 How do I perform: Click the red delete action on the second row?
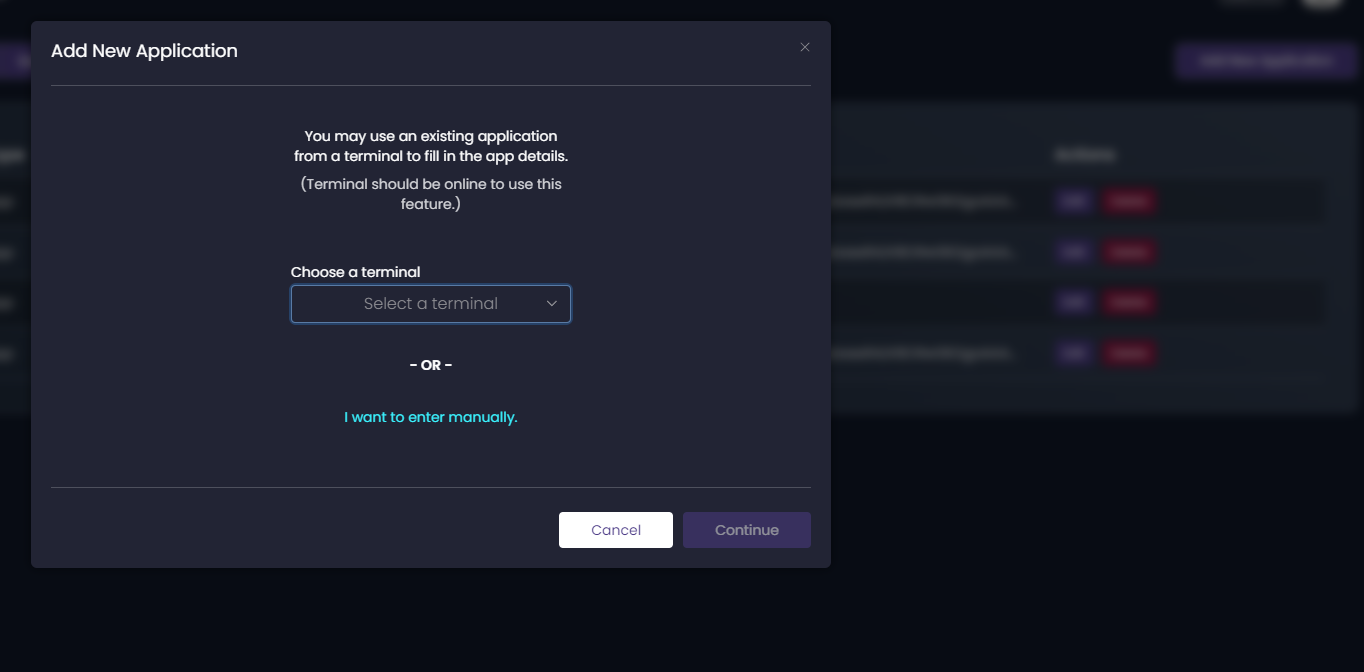tap(1128, 252)
